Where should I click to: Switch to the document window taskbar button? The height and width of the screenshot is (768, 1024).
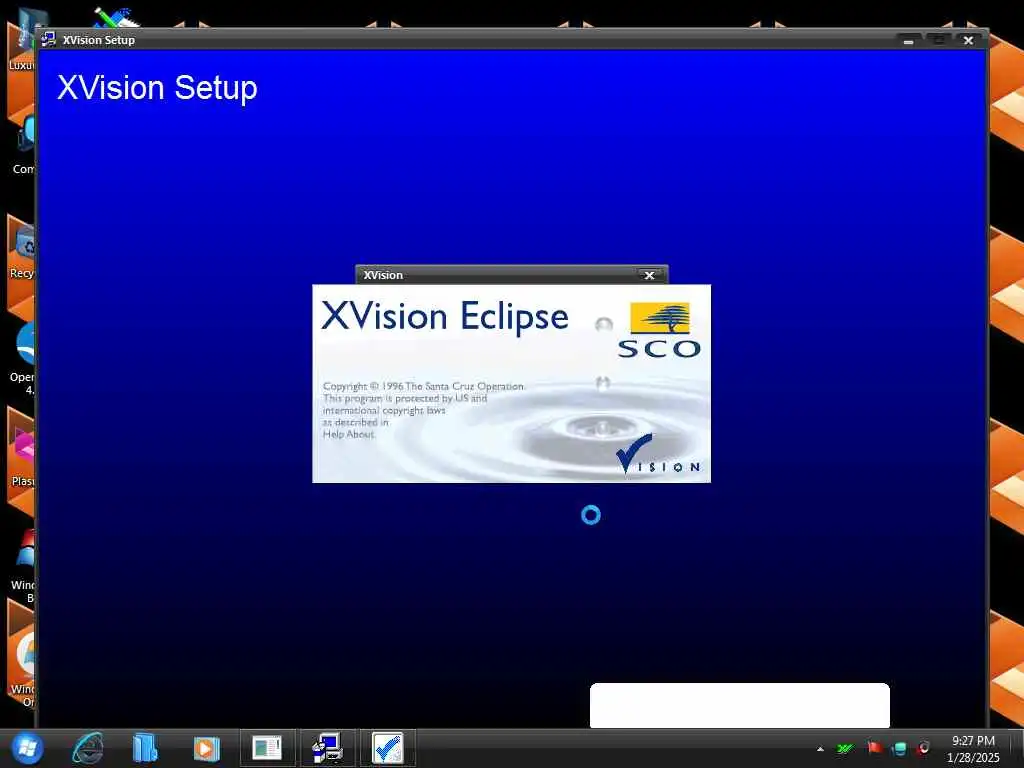[x=267, y=748]
